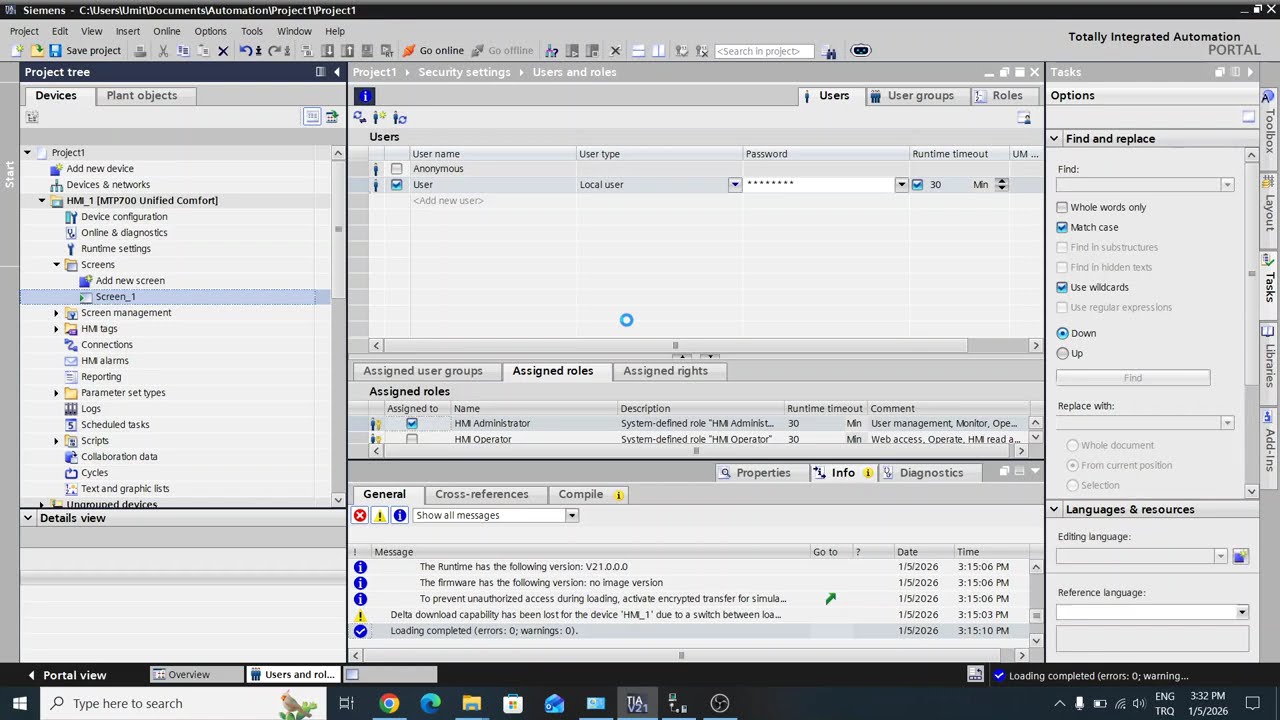Click the undo arrow icon

click(246, 51)
